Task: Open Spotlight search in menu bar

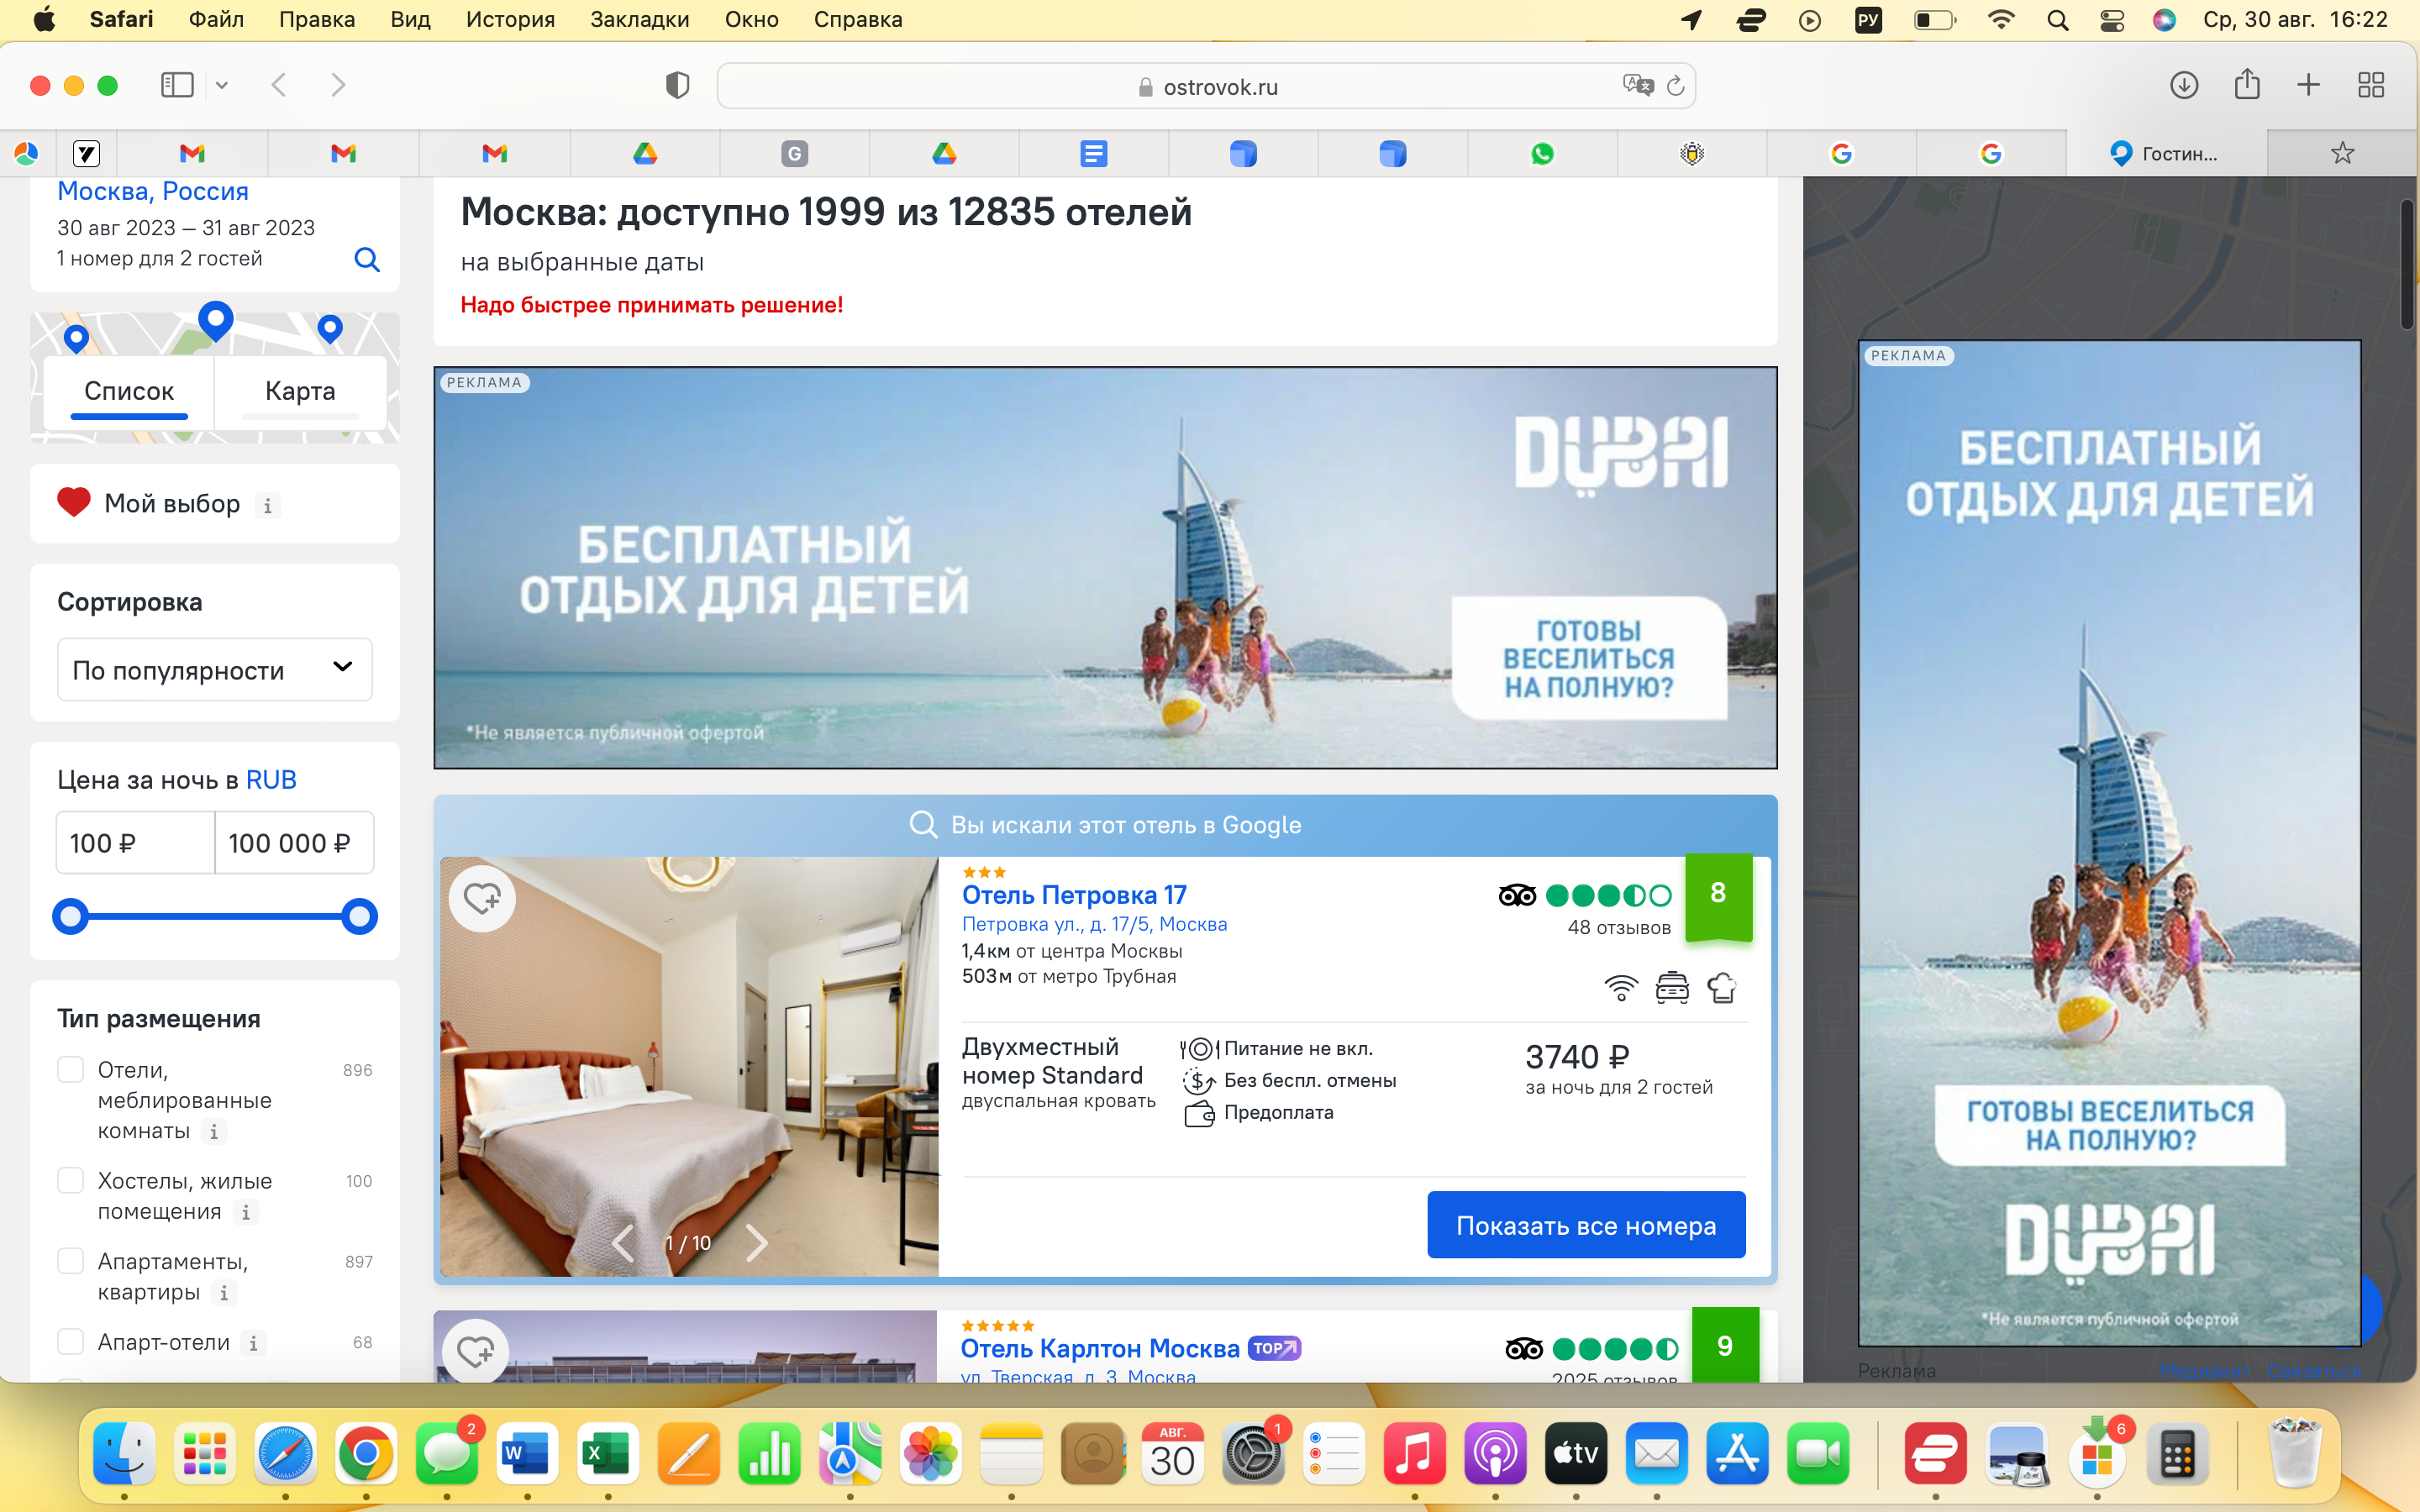Action: point(2057,20)
